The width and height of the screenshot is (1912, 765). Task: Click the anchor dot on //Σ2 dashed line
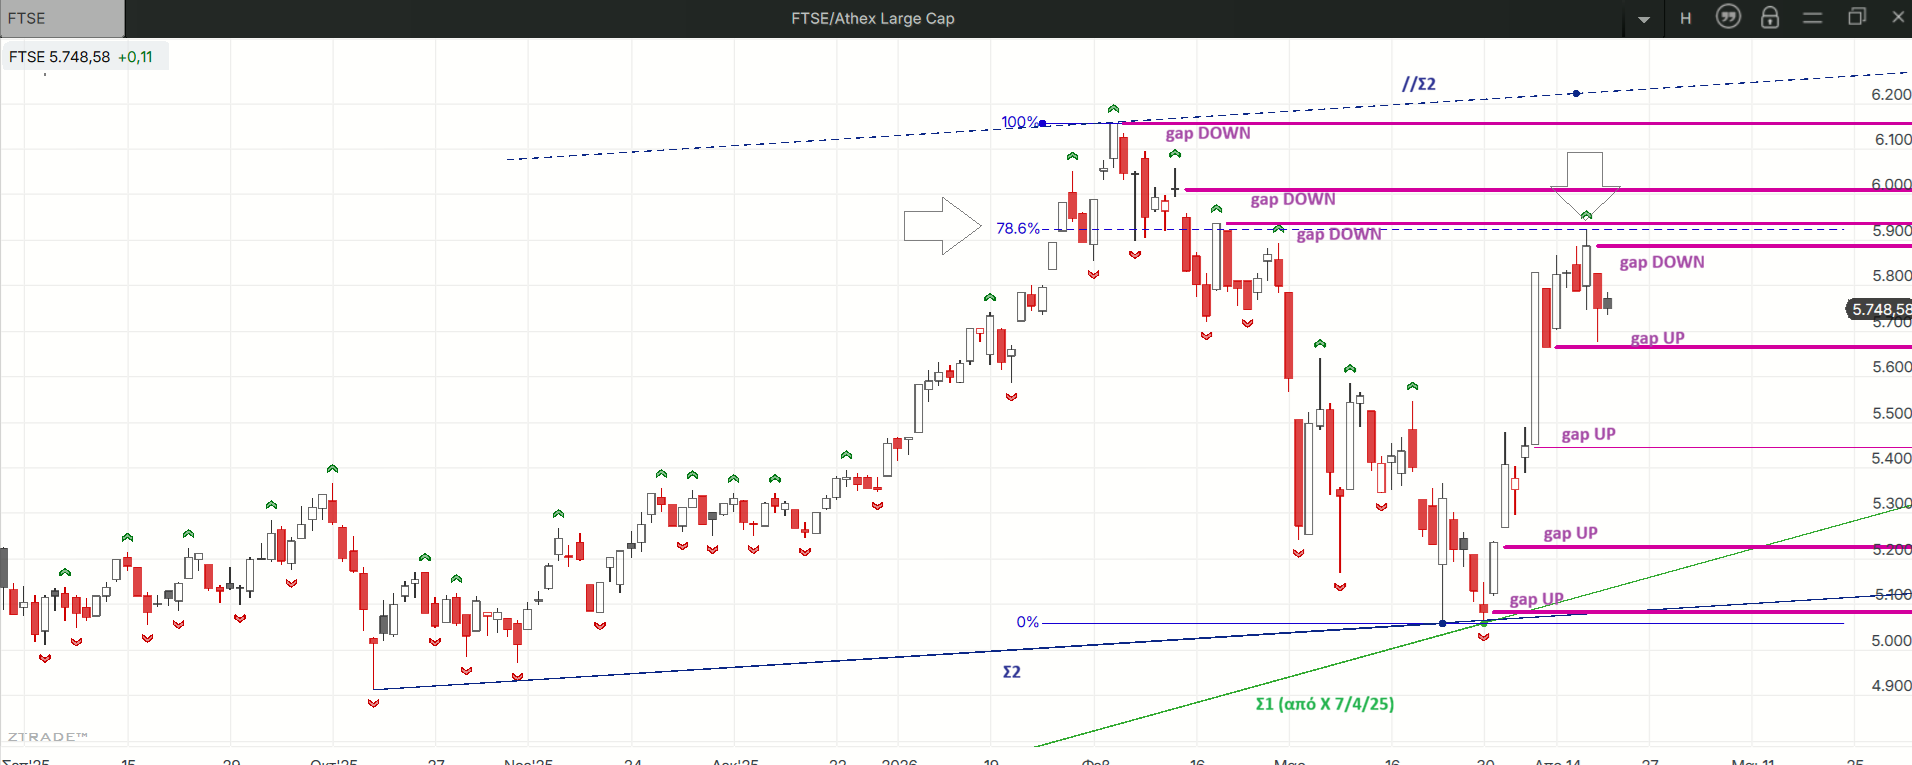pyautogui.click(x=1576, y=94)
